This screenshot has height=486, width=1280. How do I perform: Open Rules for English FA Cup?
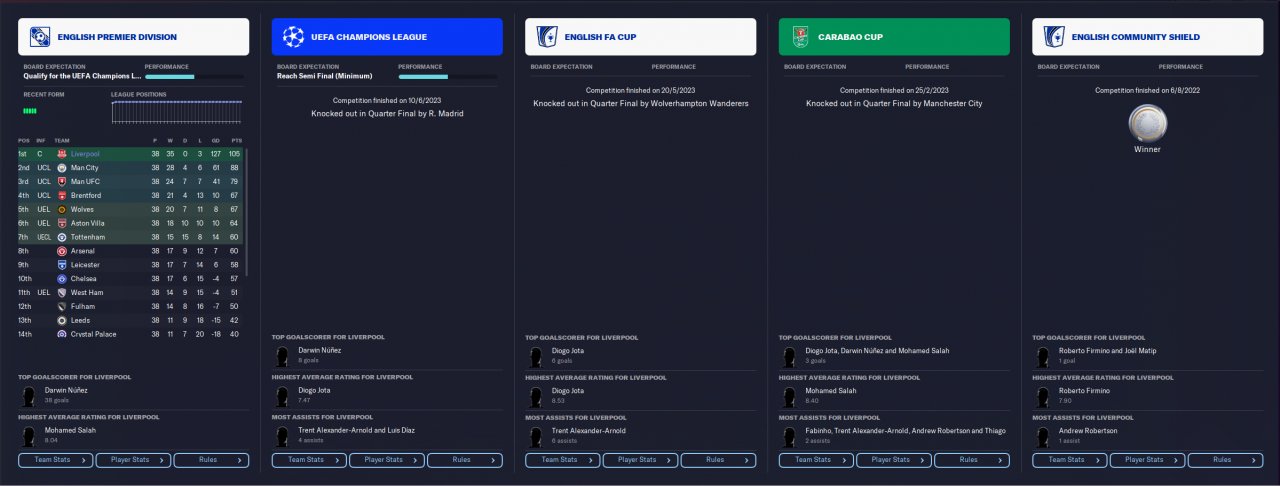pos(718,460)
